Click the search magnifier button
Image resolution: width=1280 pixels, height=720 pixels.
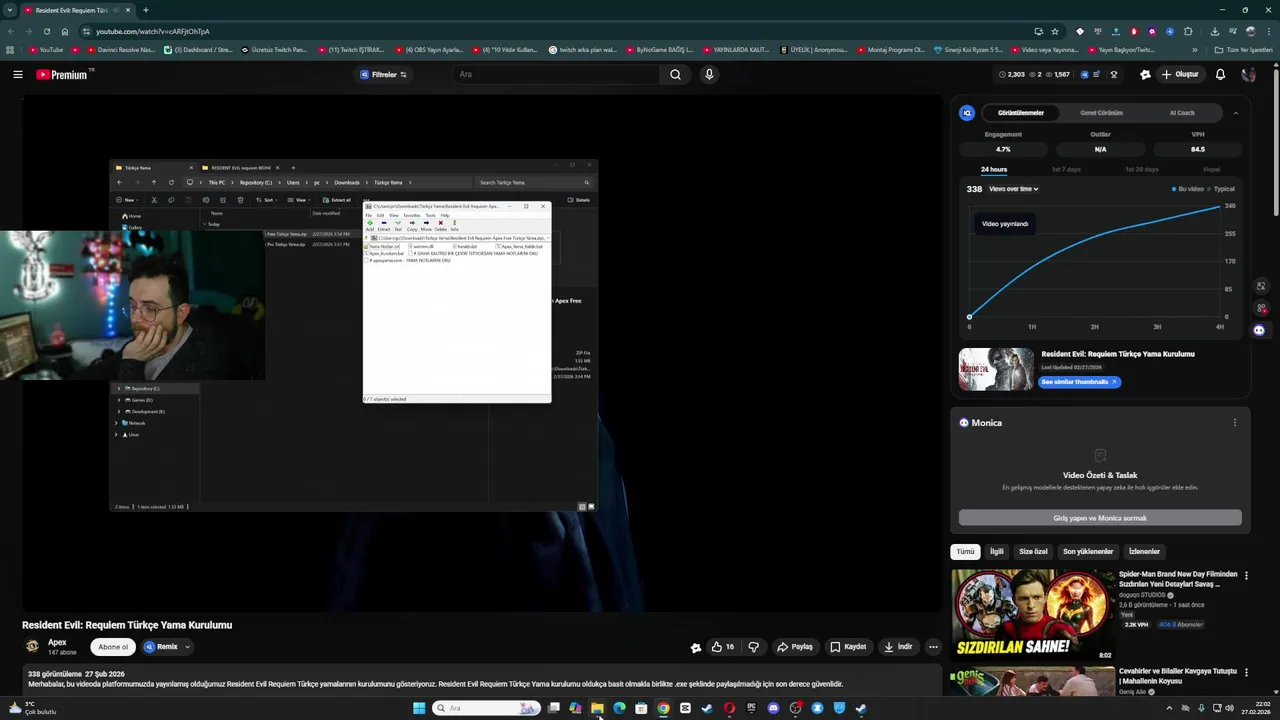coord(675,74)
